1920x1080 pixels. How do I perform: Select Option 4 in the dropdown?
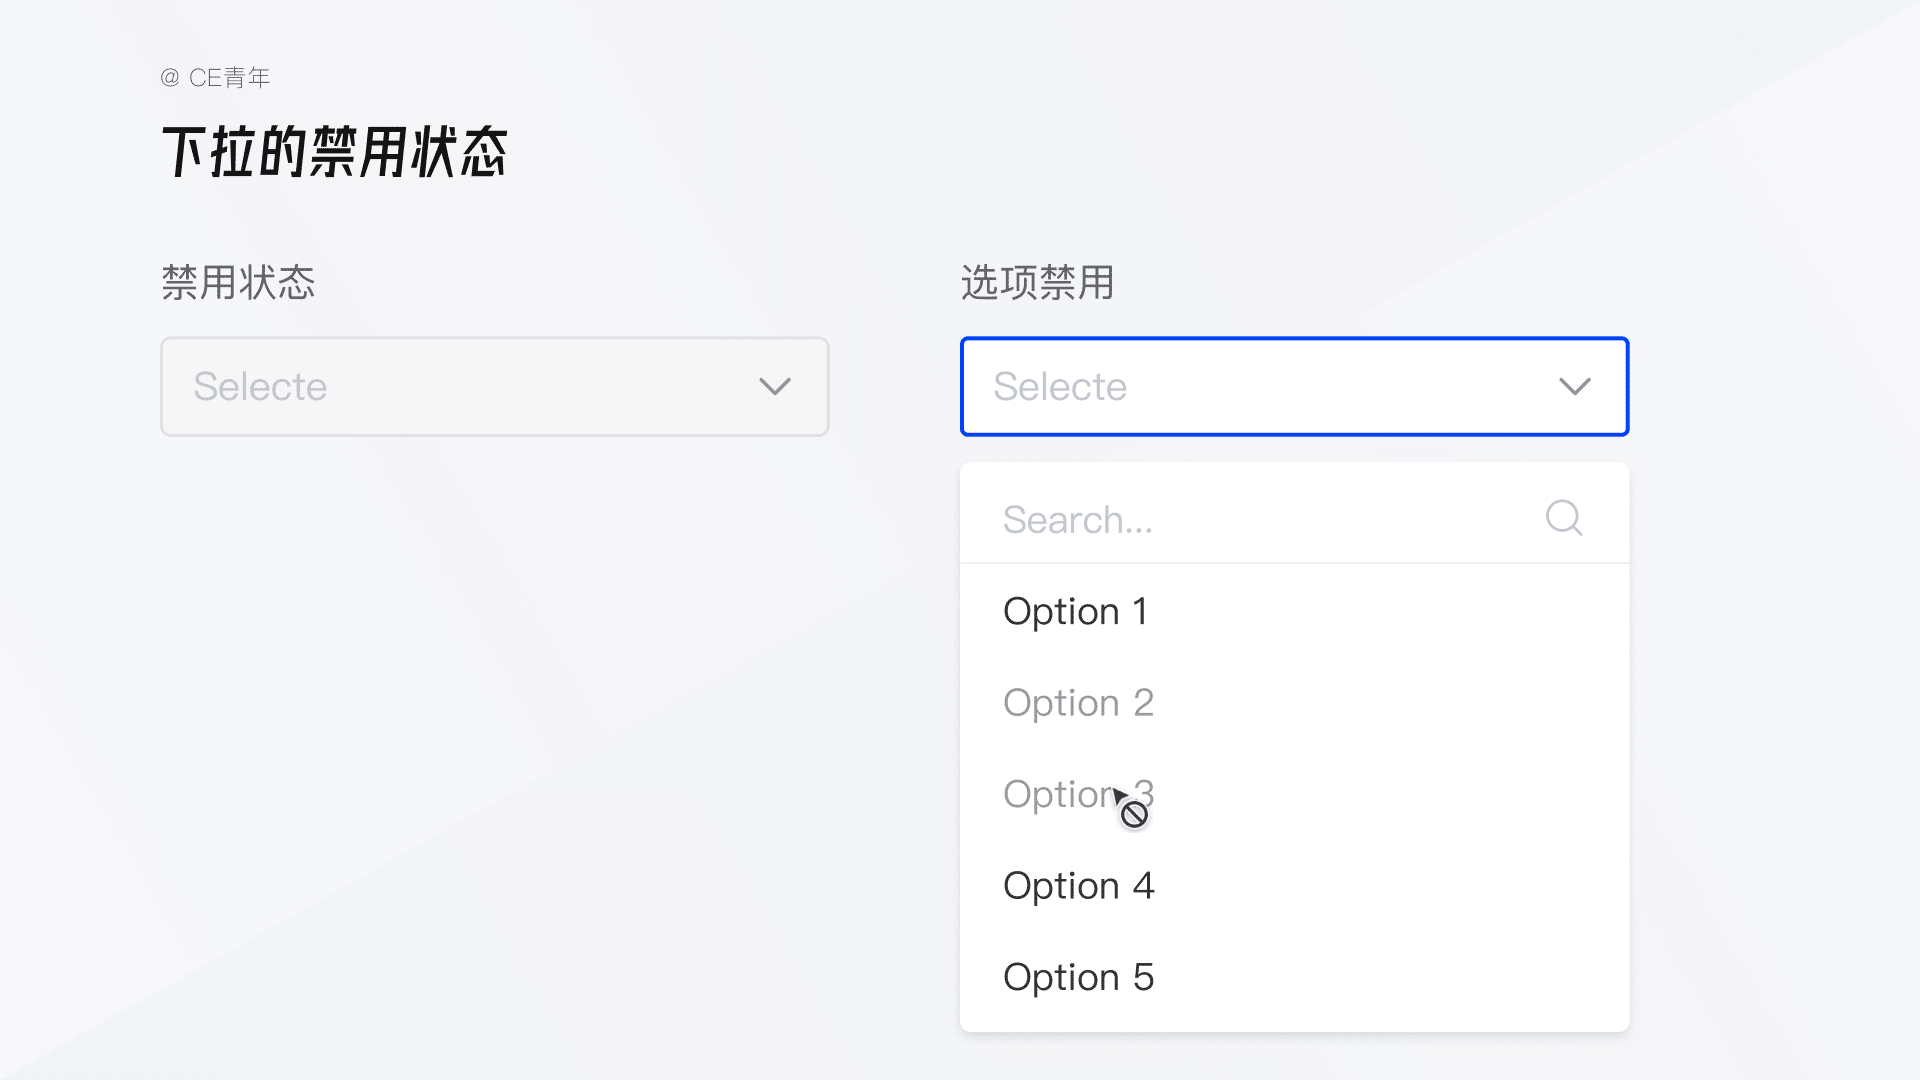coord(1078,886)
